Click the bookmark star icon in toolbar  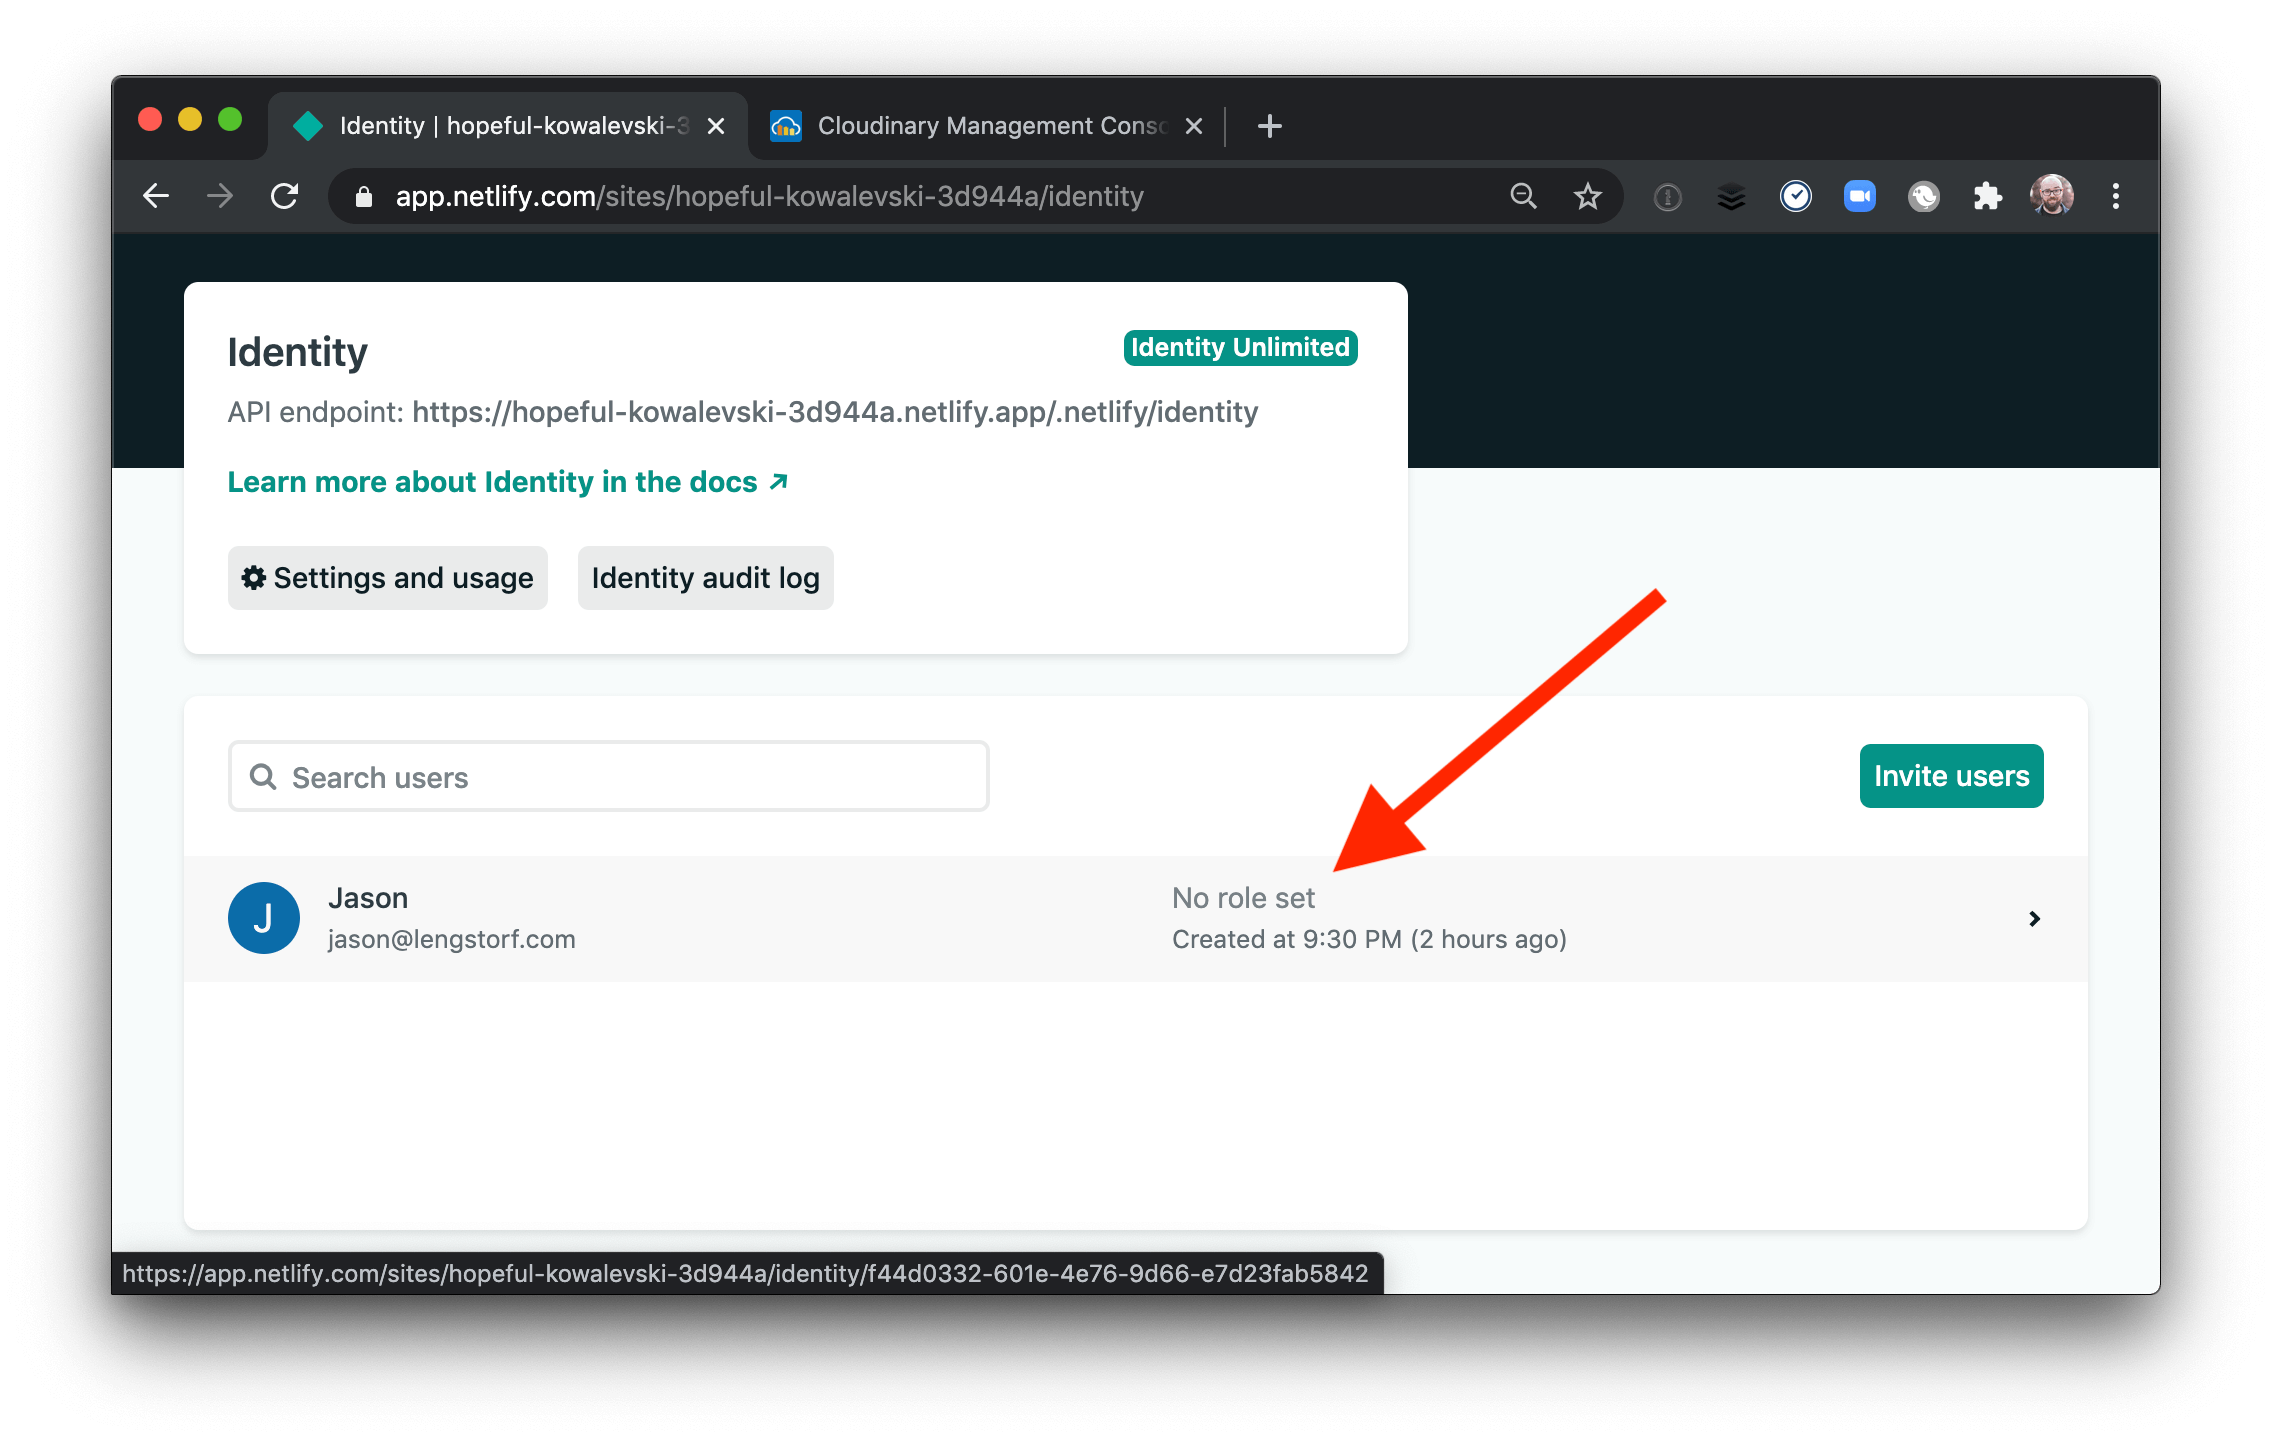point(1586,197)
